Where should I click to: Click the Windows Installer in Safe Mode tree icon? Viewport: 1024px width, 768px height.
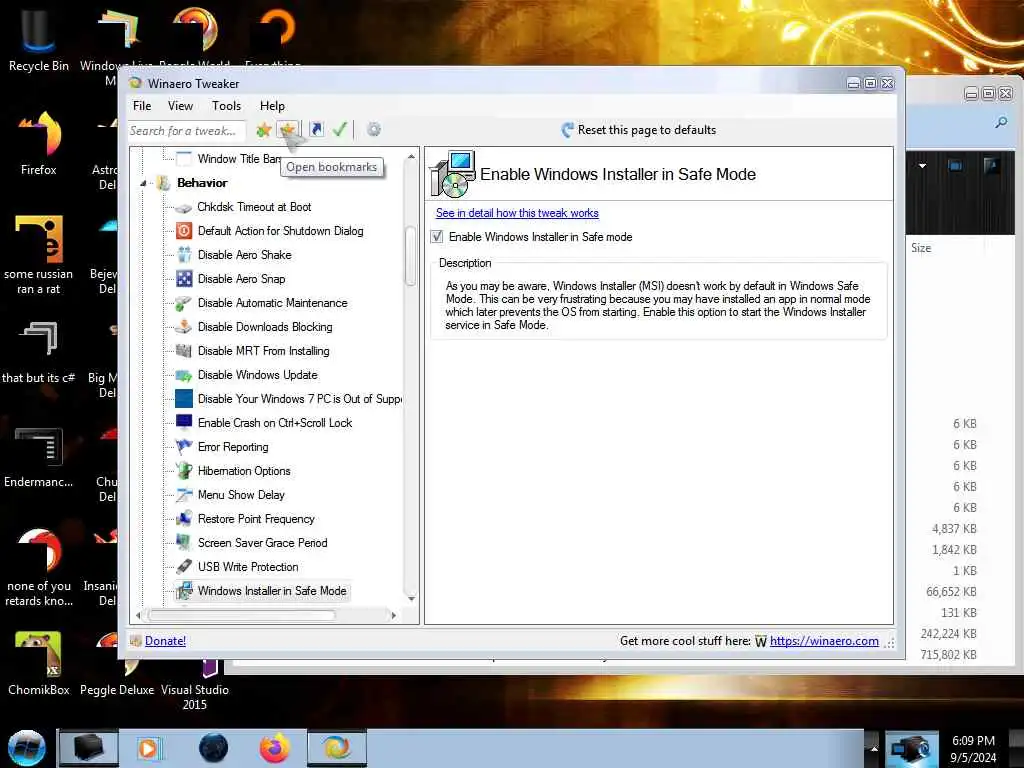(184, 591)
